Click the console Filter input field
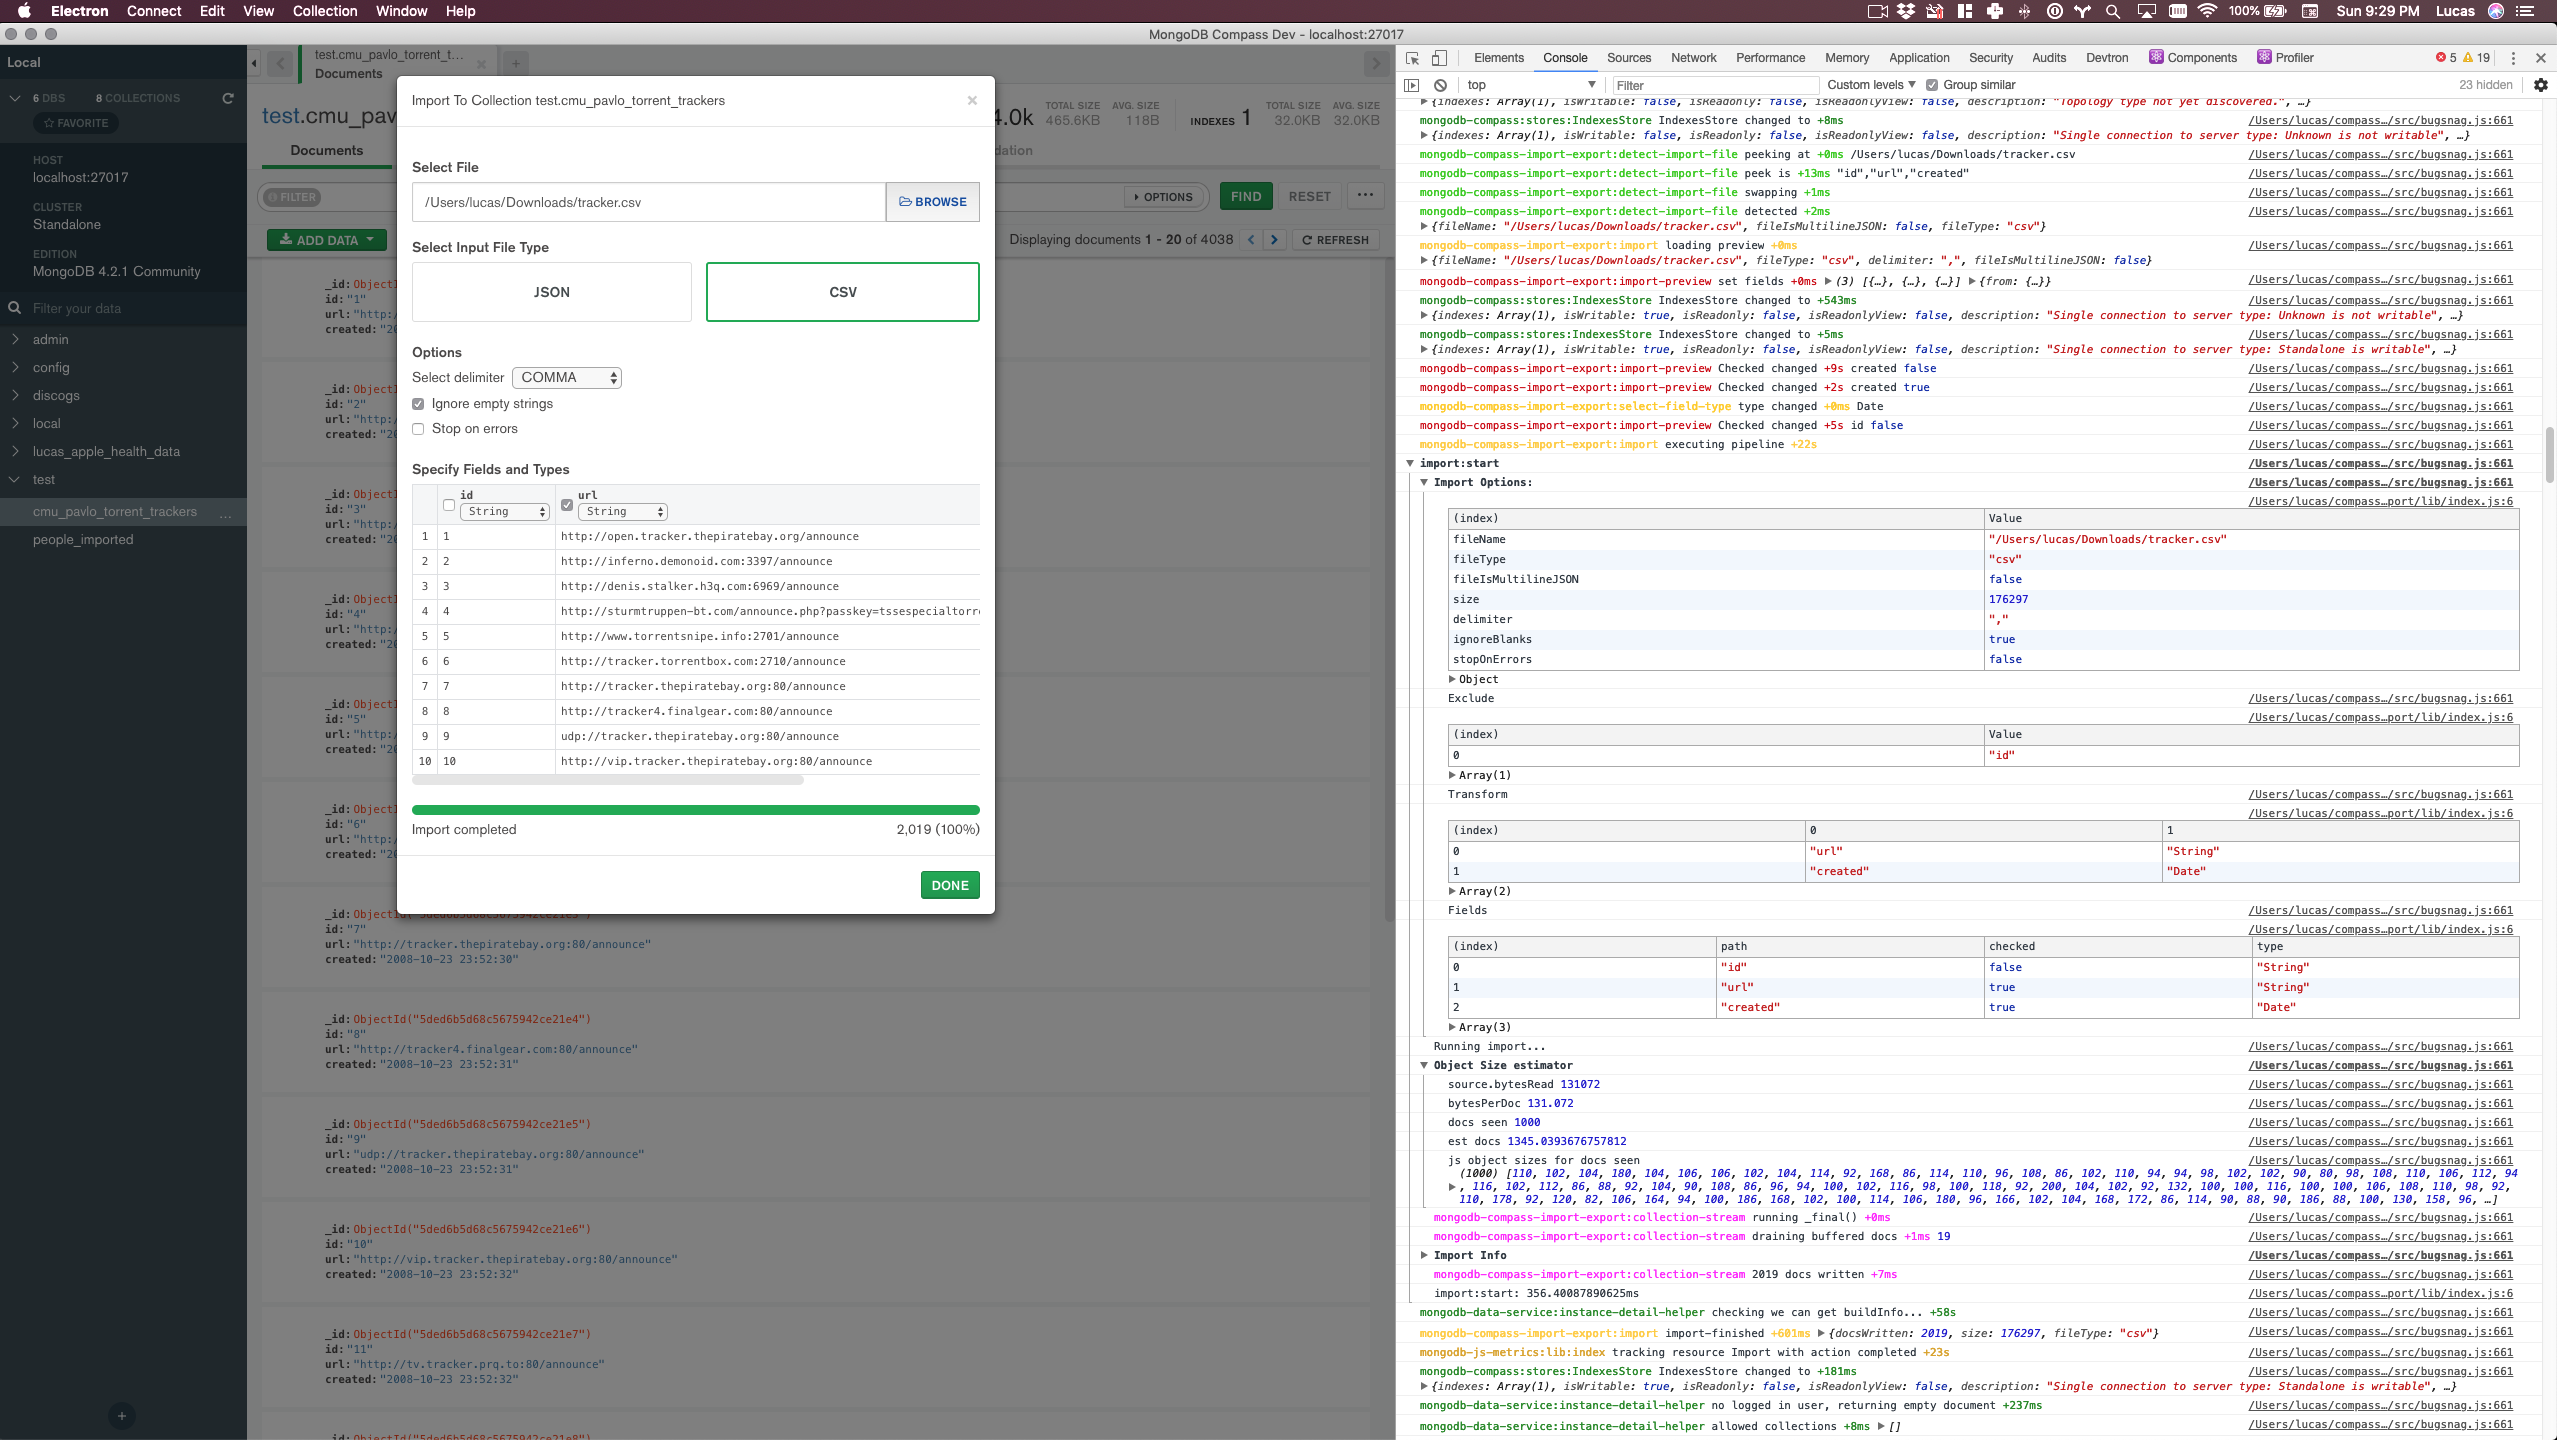Viewport: 2557px width, 1440px height. (1714, 85)
